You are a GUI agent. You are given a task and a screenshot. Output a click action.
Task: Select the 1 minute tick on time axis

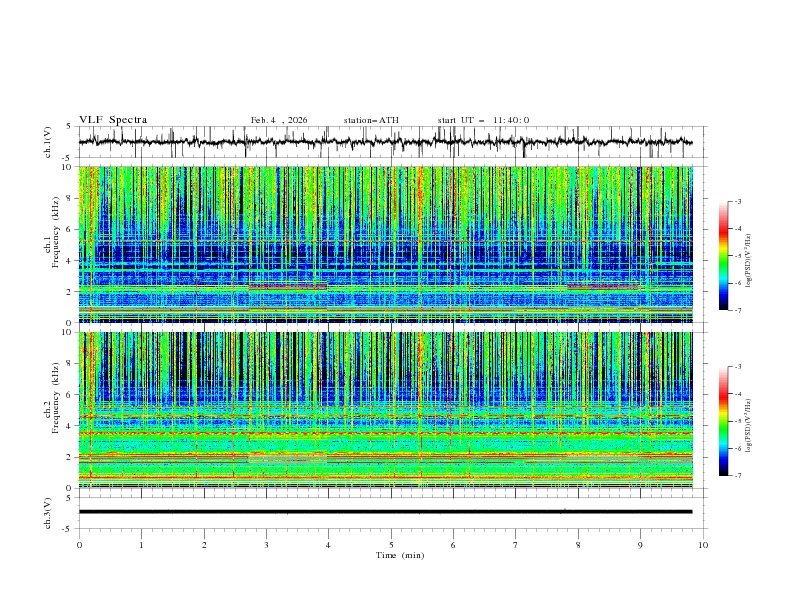(x=141, y=544)
